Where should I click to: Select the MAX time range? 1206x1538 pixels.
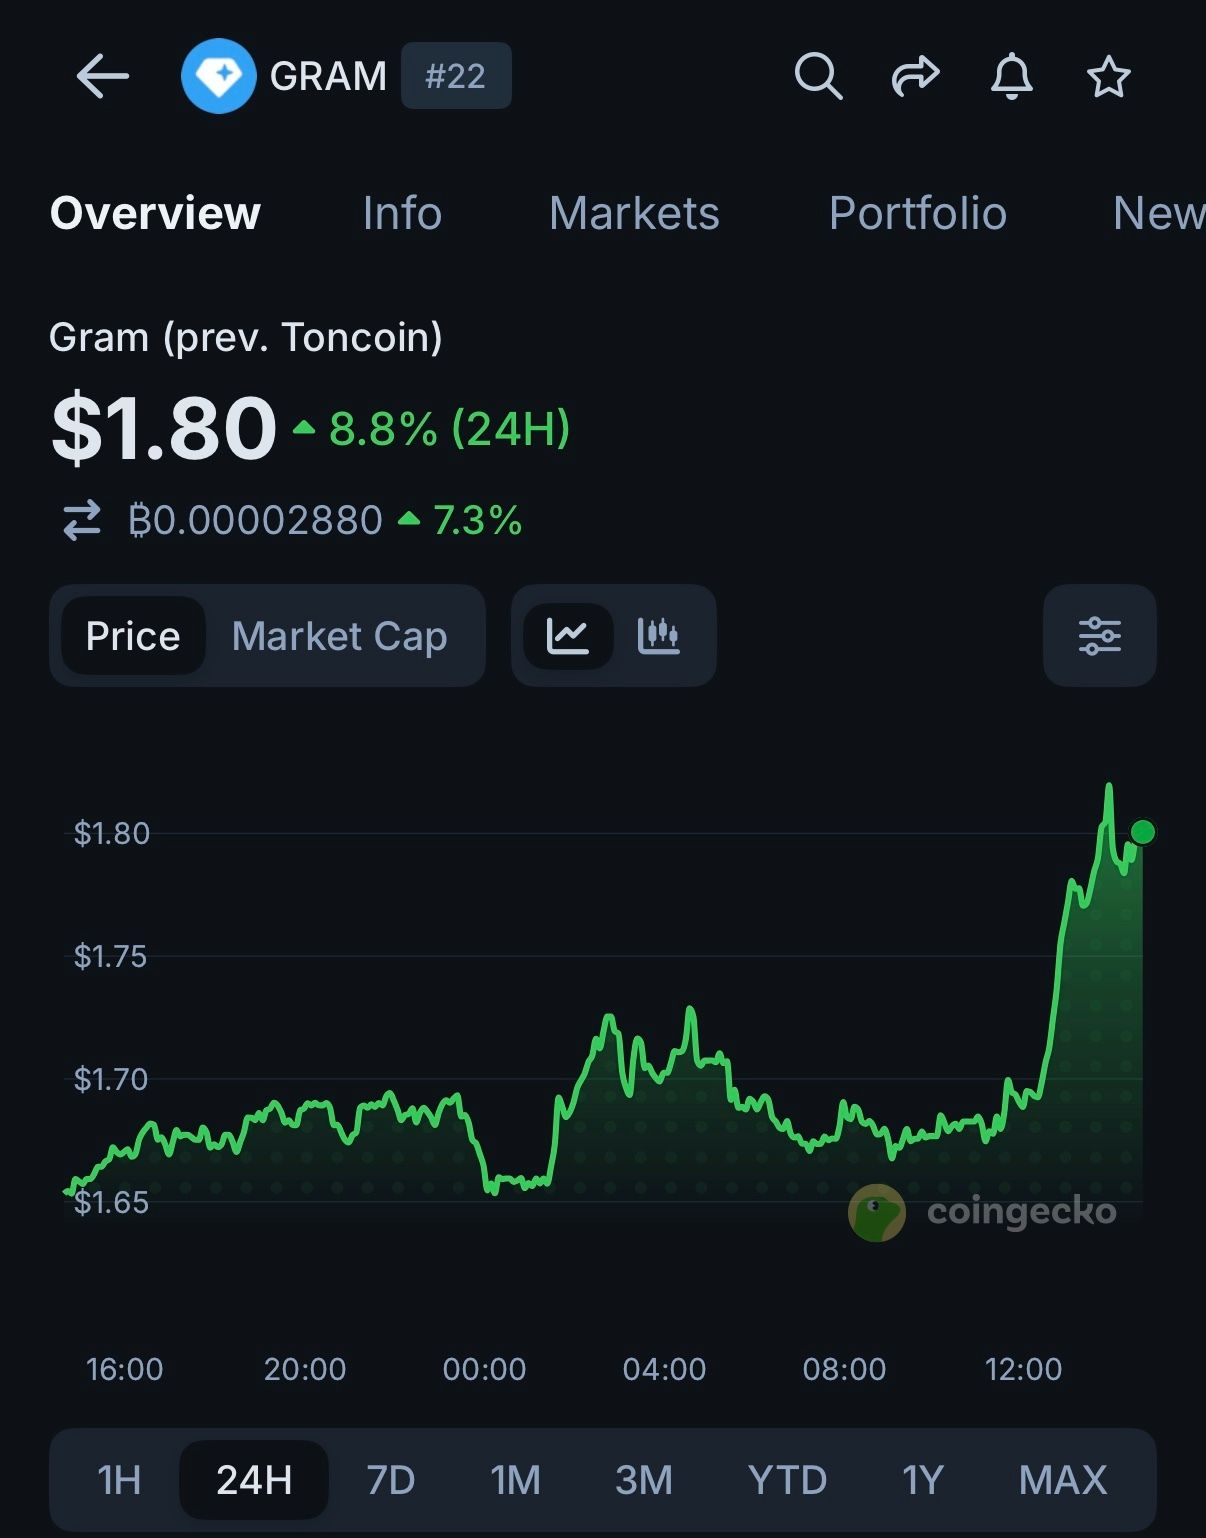click(x=1063, y=1480)
